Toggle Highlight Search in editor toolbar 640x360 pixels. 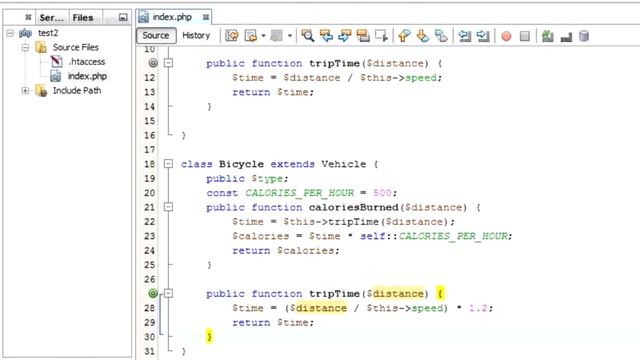click(363, 36)
